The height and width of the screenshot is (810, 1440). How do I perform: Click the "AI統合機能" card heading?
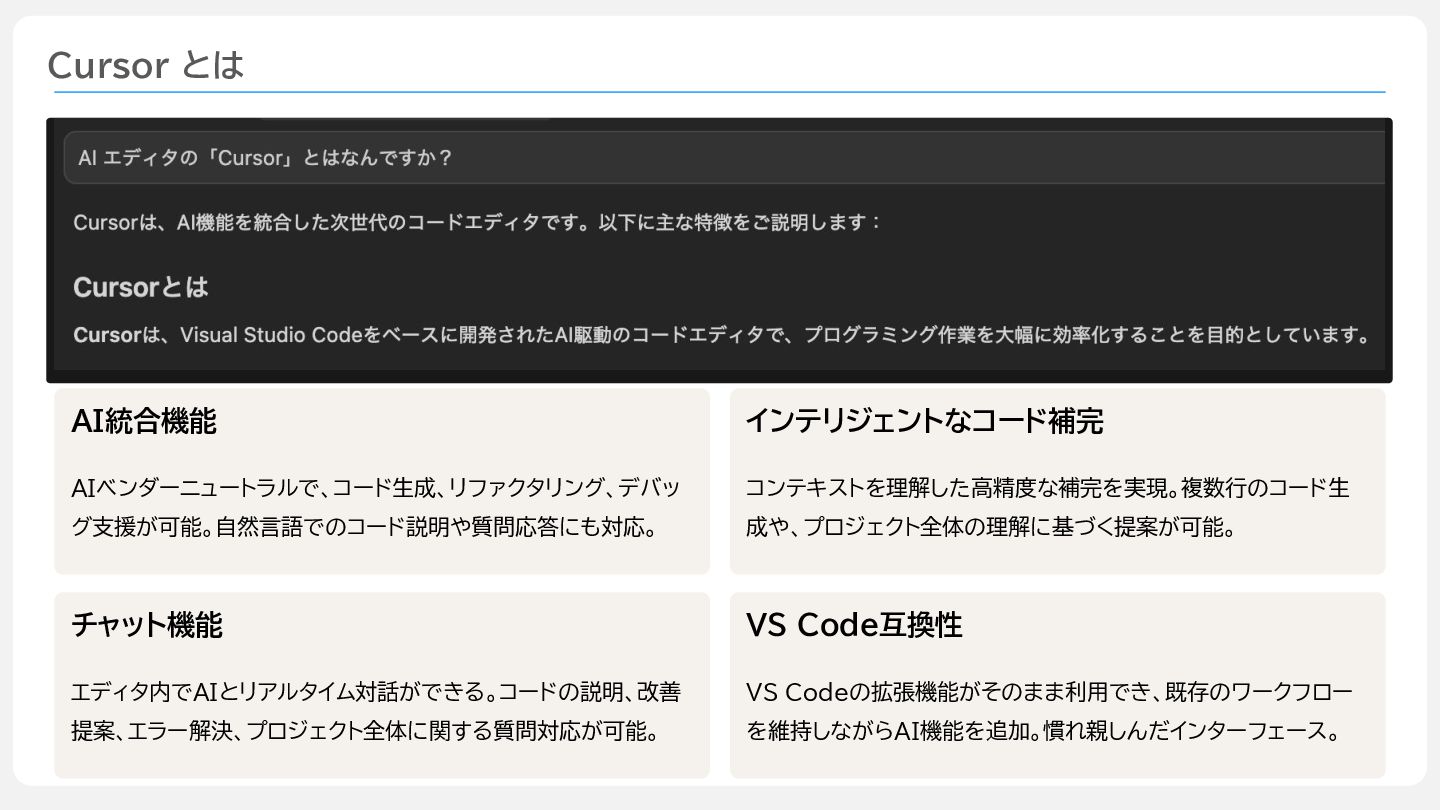coord(144,421)
